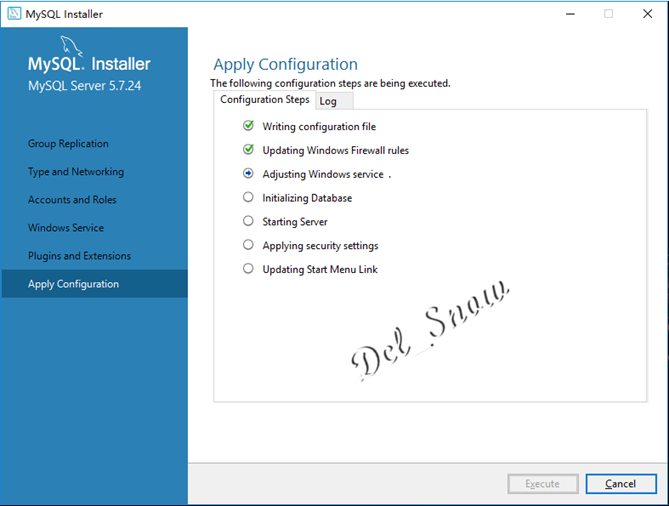
Task: Open Plugins and Extensions step
Action: click(79, 256)
